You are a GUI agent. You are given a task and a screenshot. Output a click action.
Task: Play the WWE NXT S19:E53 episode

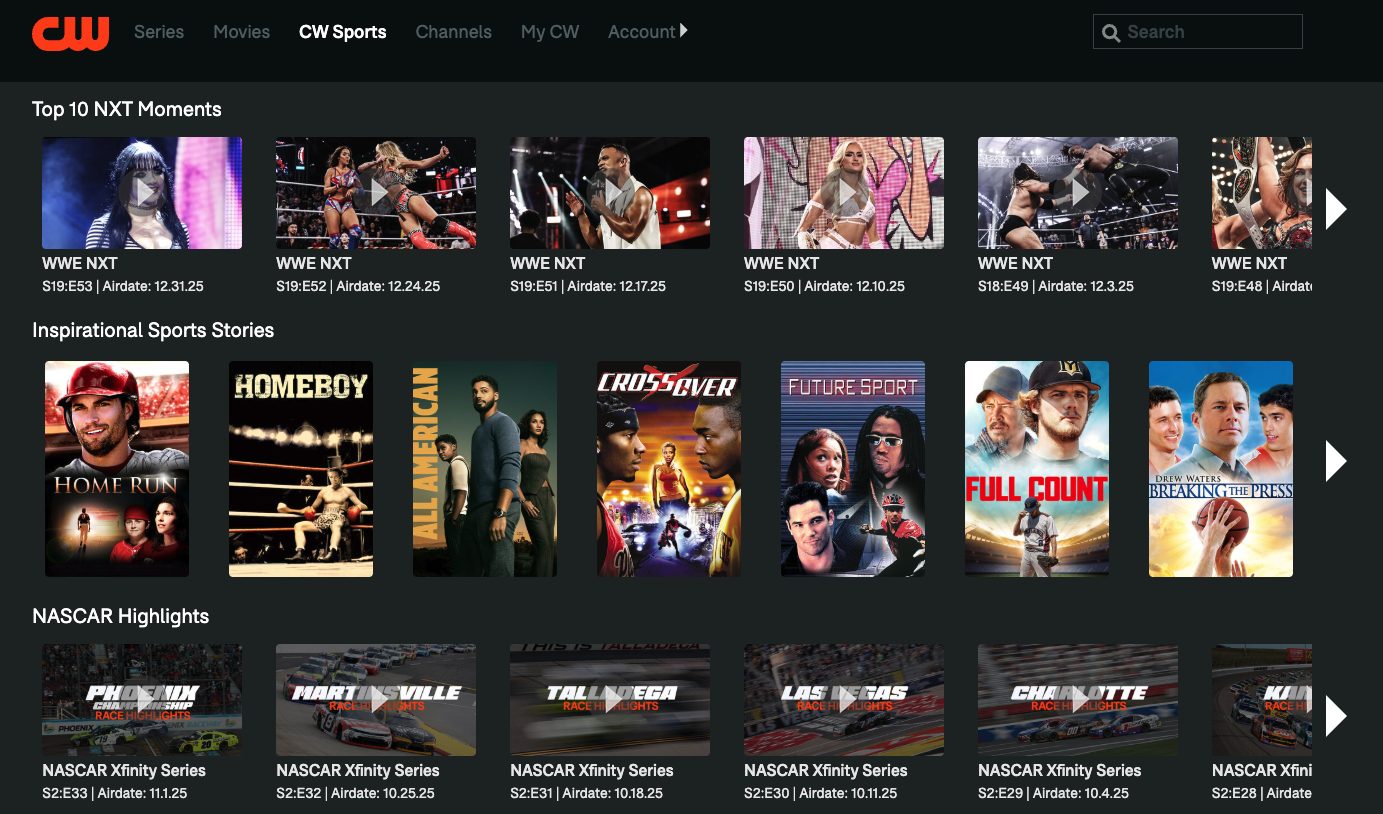pyautogui.click(x=141, y=192)
